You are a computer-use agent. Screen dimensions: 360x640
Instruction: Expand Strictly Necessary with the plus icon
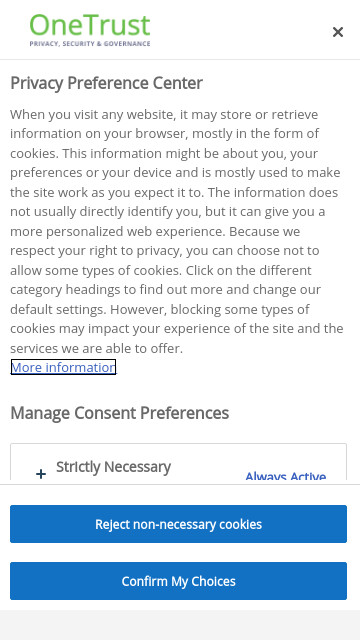point(41,474)
